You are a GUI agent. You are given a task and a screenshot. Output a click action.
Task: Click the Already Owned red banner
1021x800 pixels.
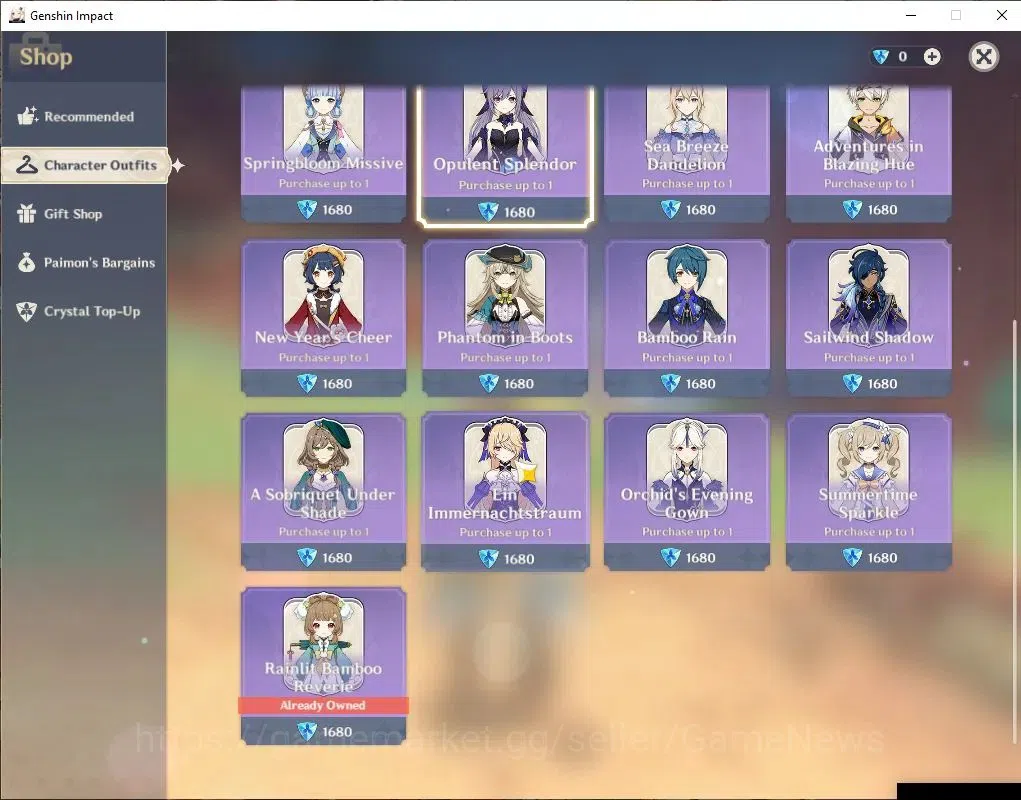tap(324, 705)
